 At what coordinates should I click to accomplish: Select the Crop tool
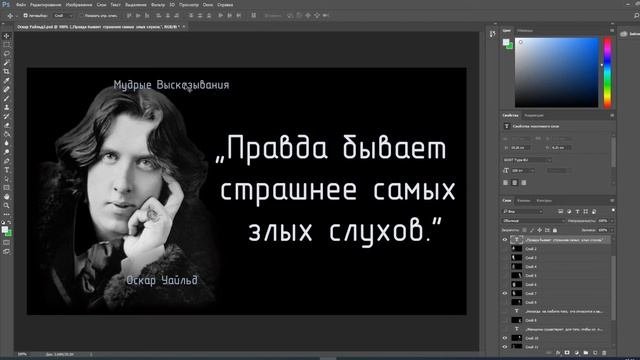click(x=7, y=71)
